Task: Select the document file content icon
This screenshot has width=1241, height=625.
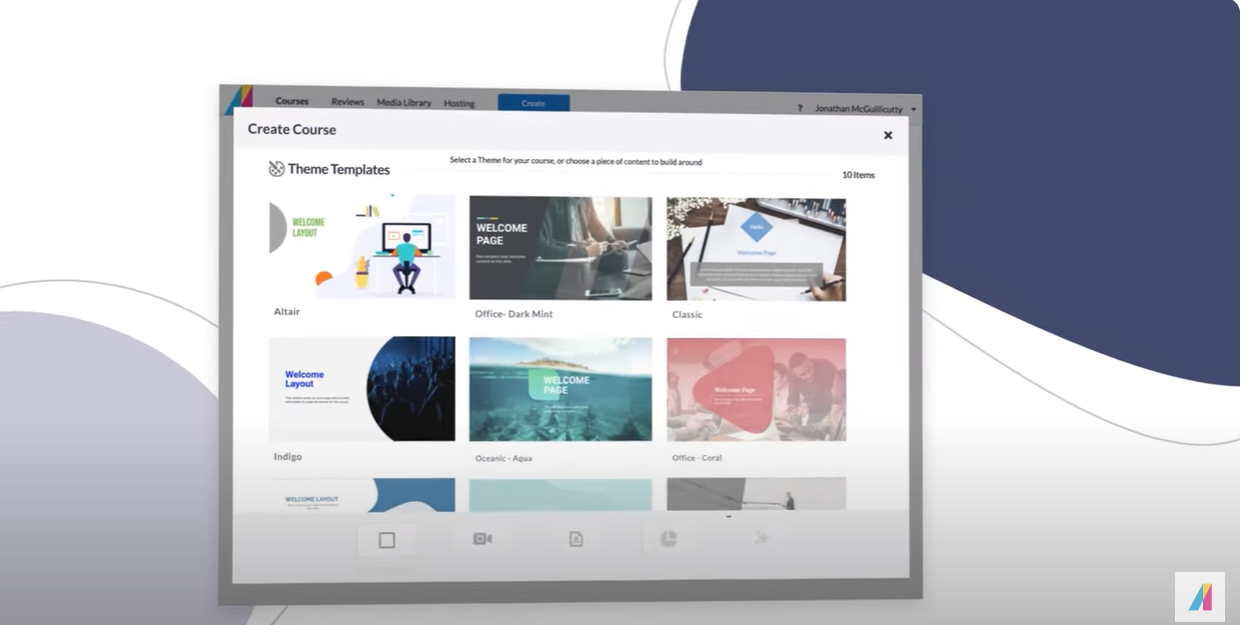Action: tap(576, 539)
